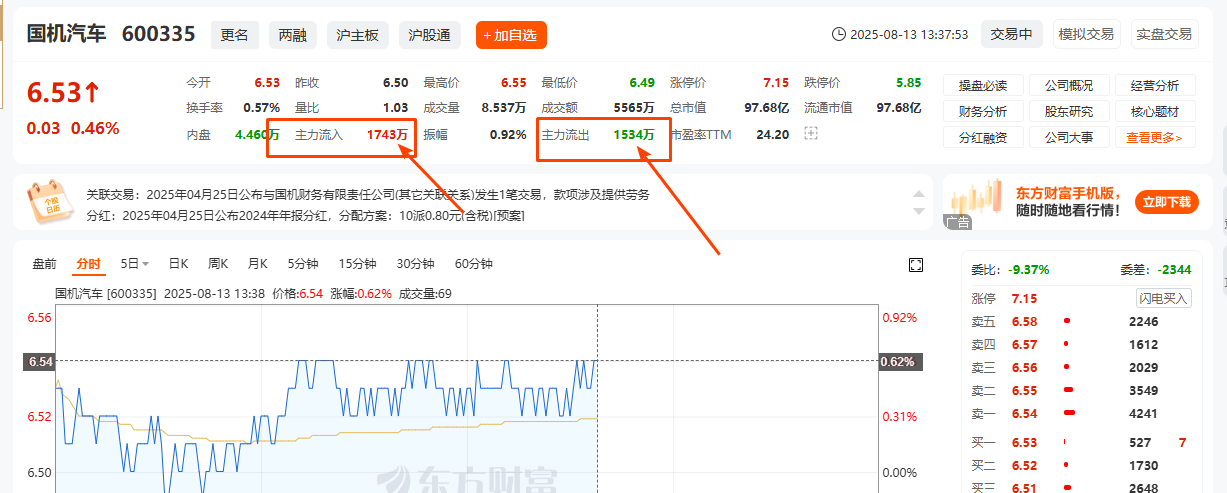Open 实盘交易
1227x493 pixels.
(1164, 34)
